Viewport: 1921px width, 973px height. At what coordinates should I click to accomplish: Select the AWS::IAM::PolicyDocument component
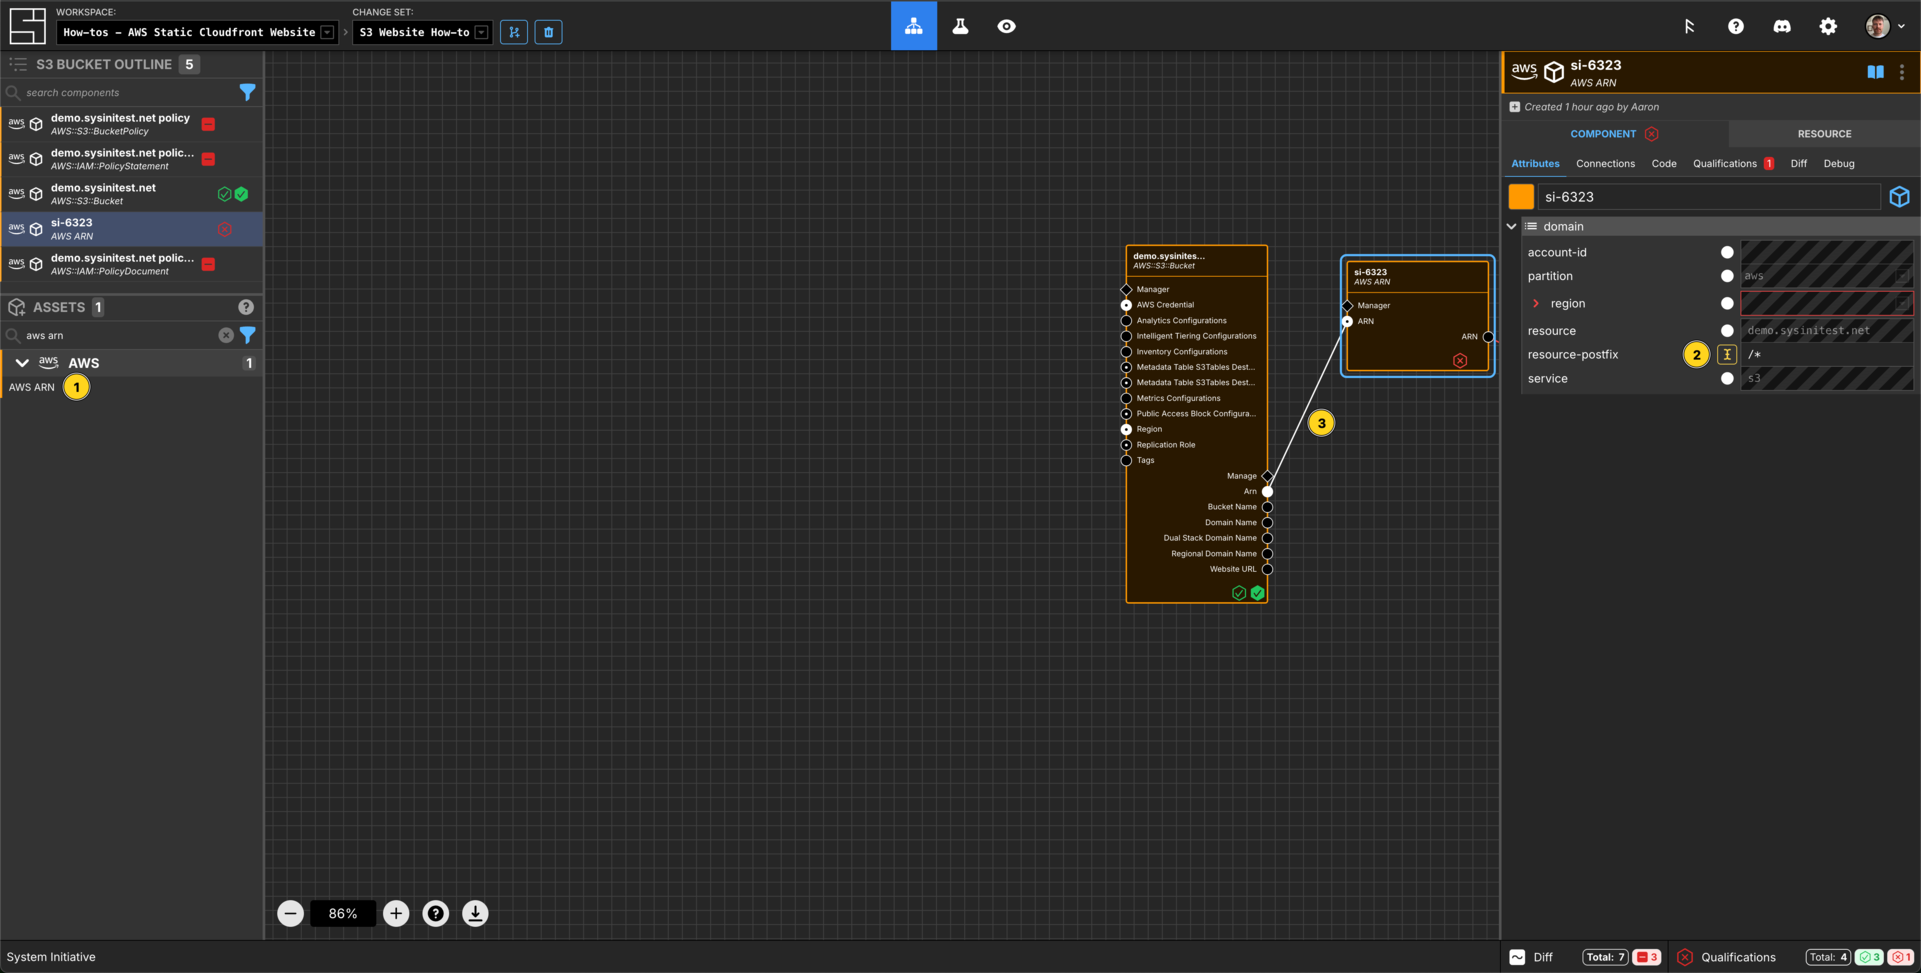(x=132, y=264)
